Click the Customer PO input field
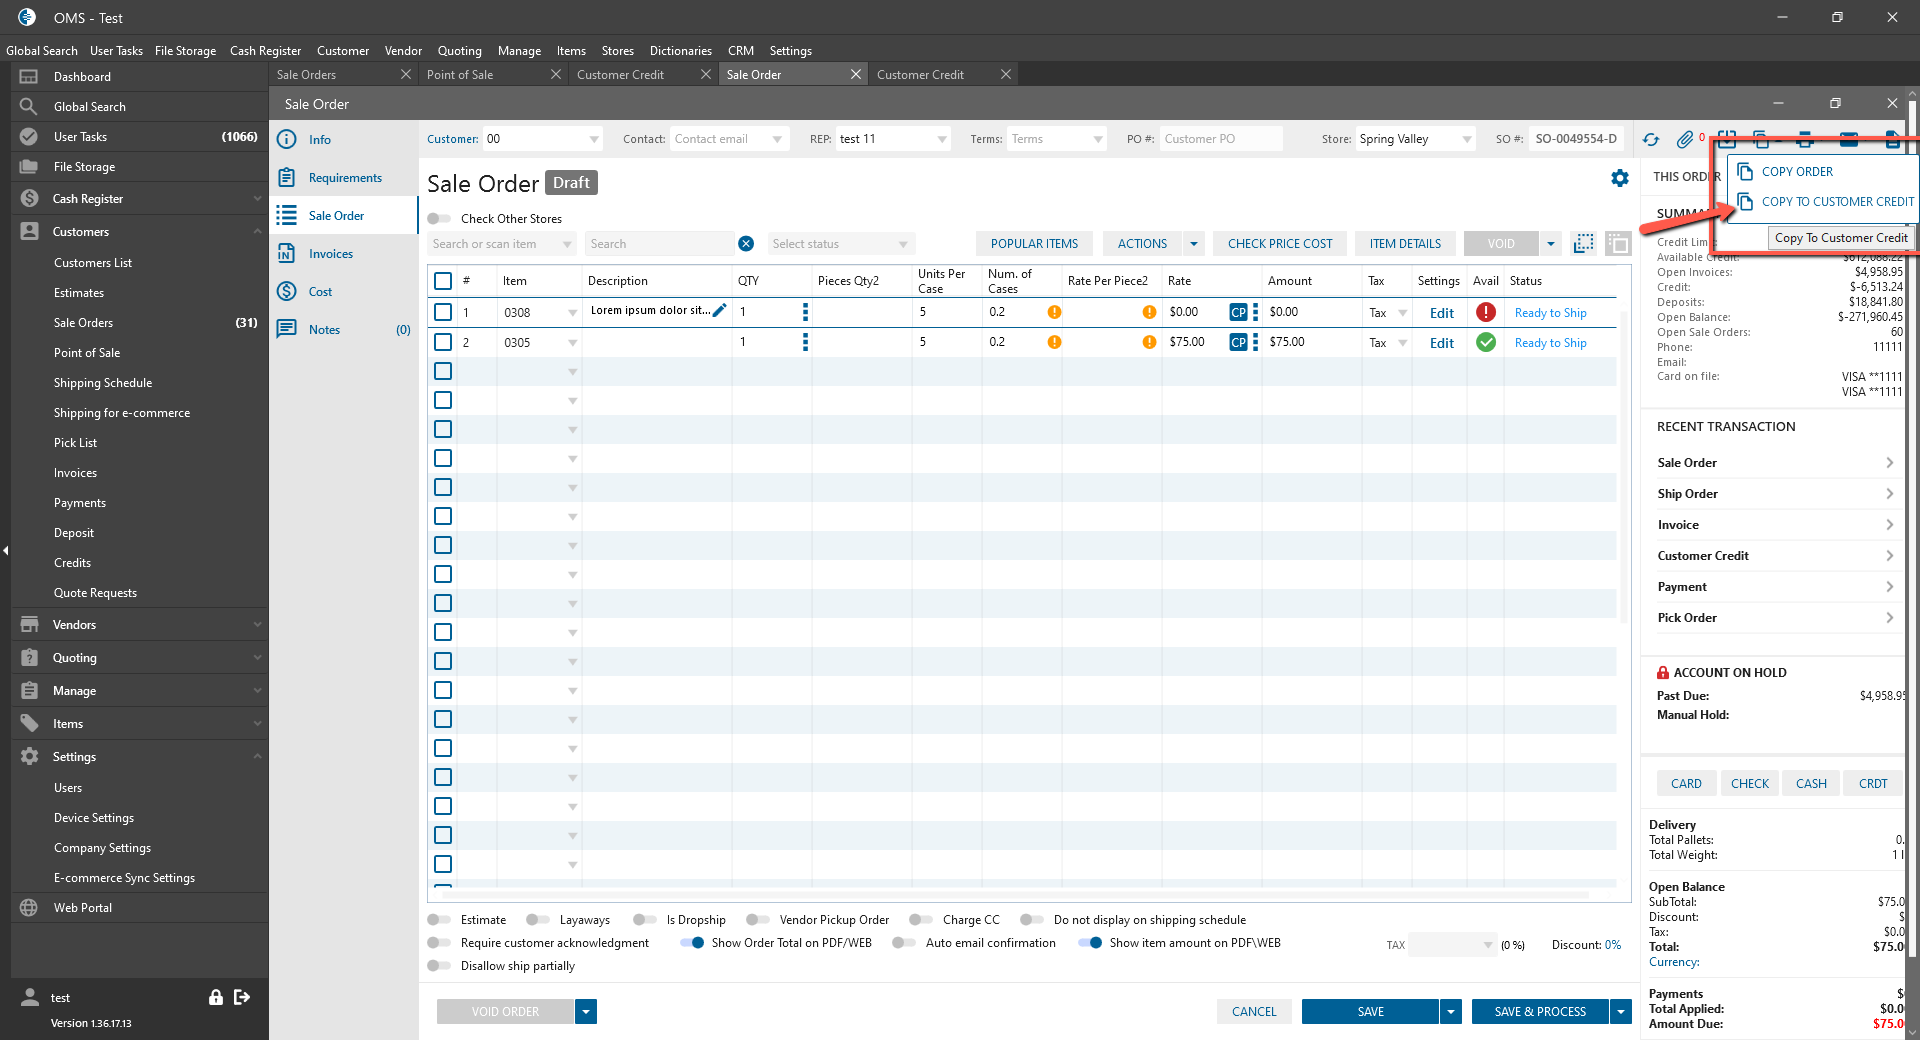Screen dimensions: 1920x1040 pyautogui.click(x=1220, y=139)
